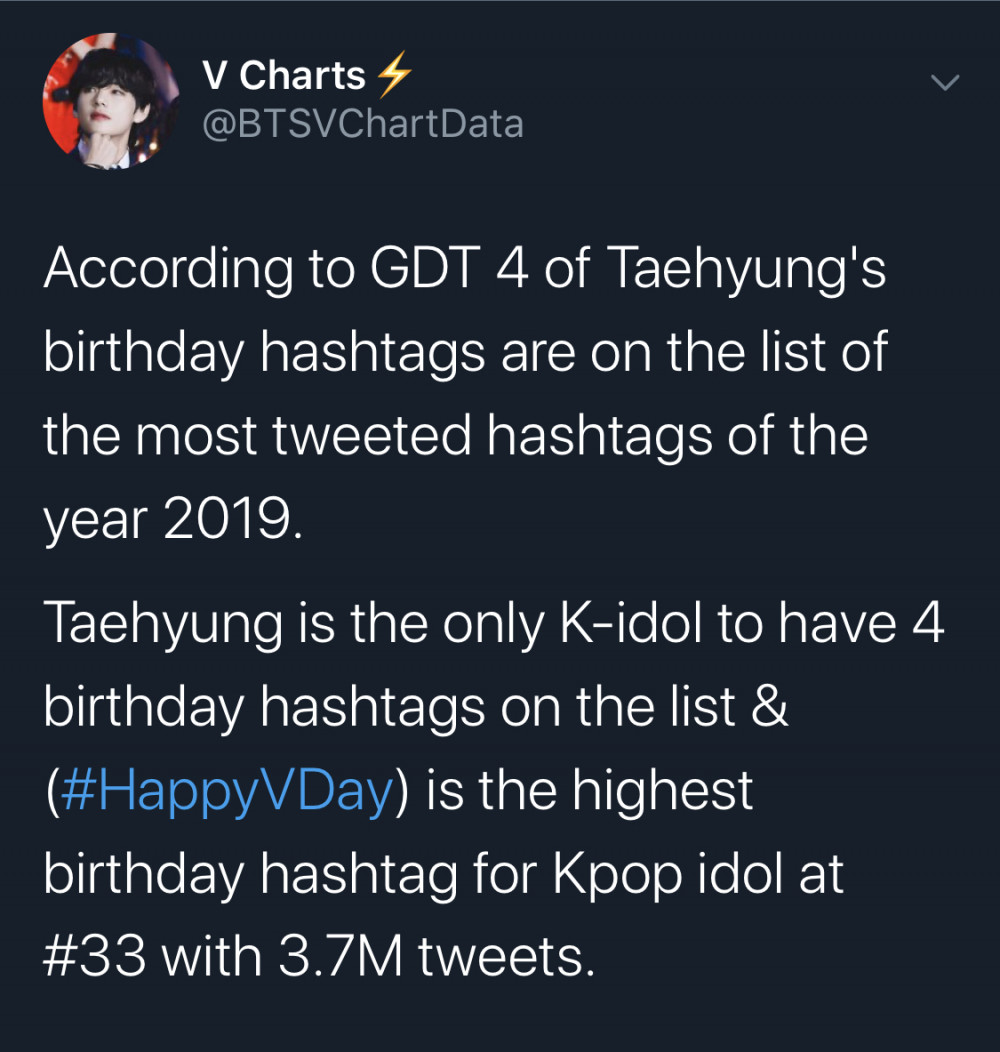This screenshot has height=1052, width=1000.
Task: Click the '3.7M tweets.' text
Action: pos(436,957)
